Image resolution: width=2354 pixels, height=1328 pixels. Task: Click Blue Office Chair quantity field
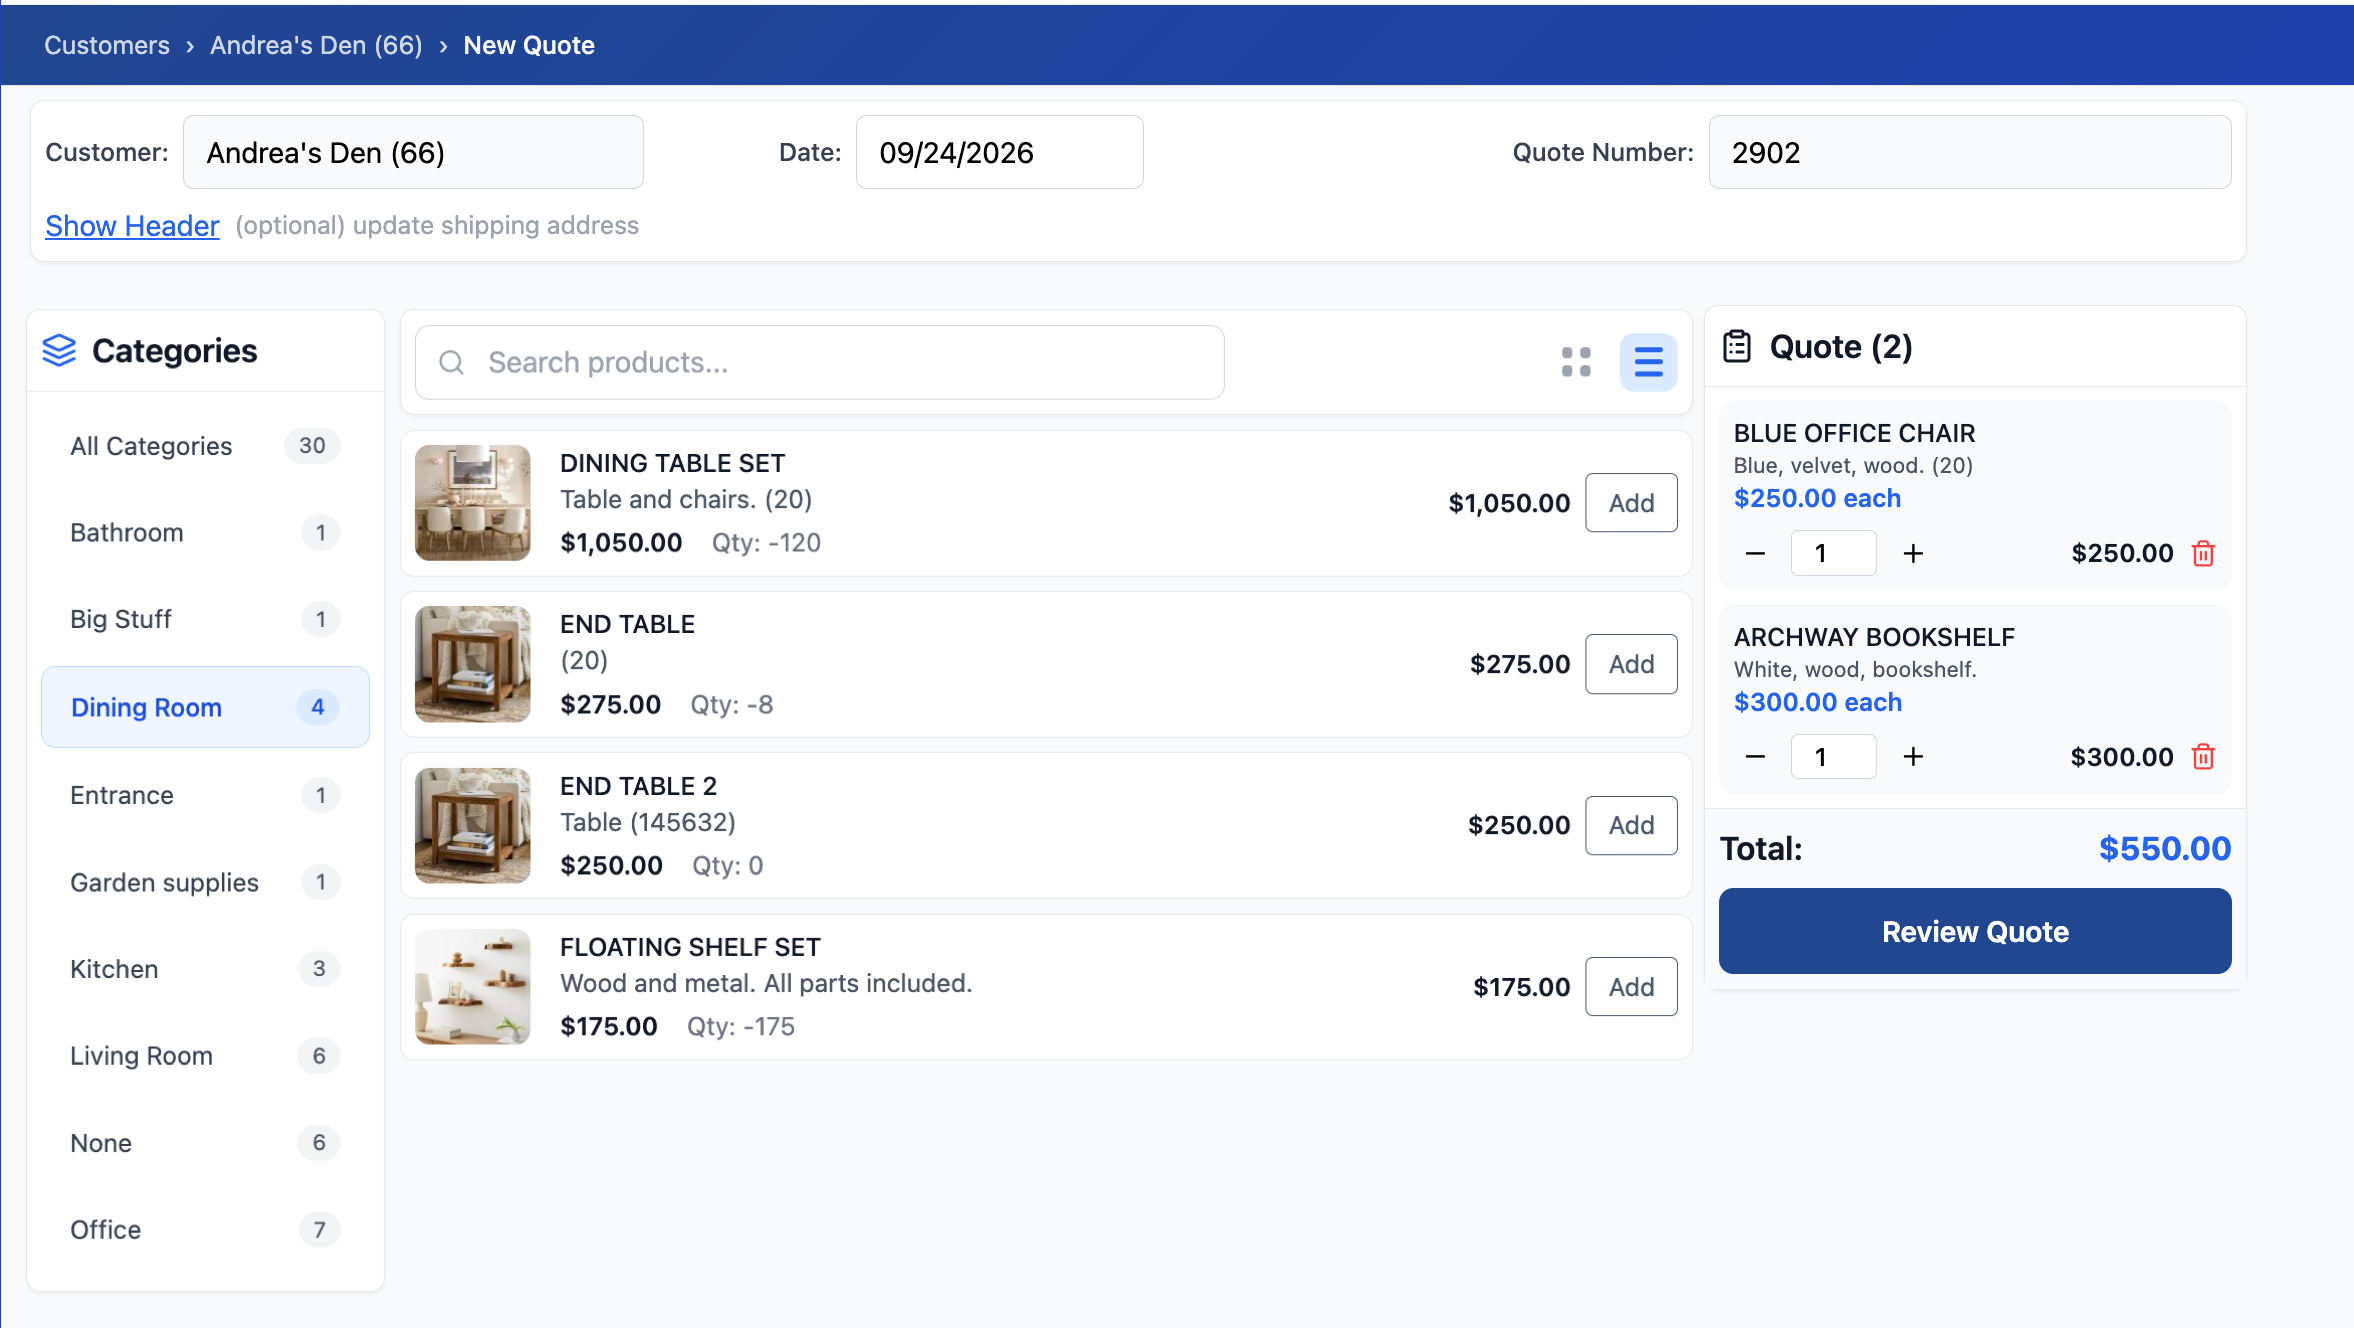tap(1833, 553)
